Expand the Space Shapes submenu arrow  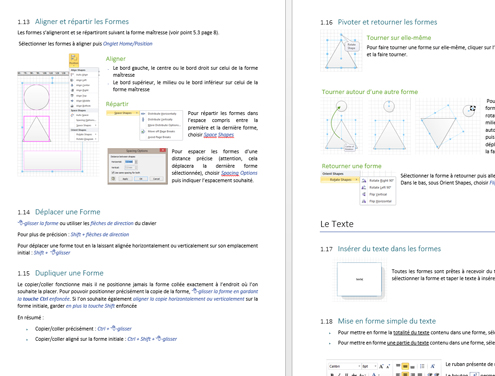tap(136, 113)
